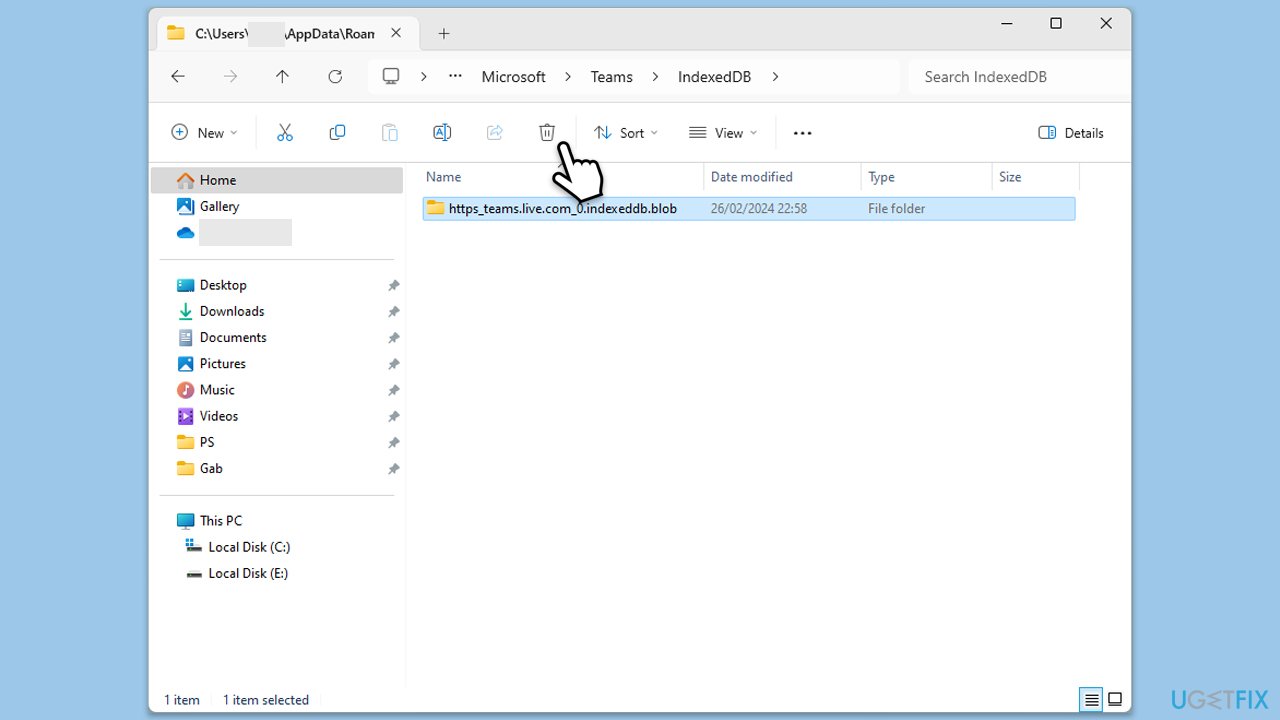Add a new tab with plus button
1280x720 pixels.
[444, 34]
